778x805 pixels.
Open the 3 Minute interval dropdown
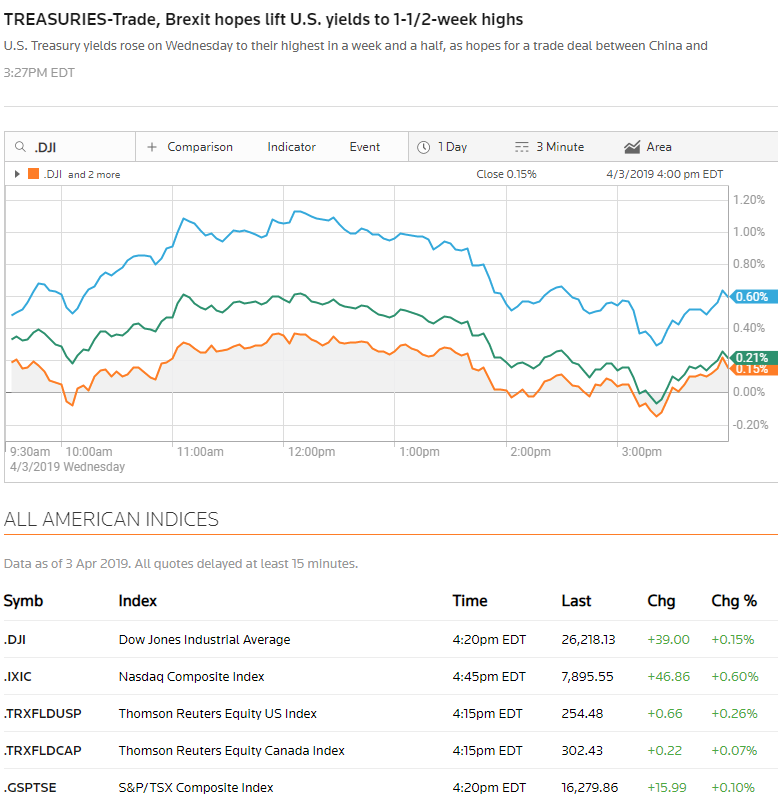coord(560,147)
